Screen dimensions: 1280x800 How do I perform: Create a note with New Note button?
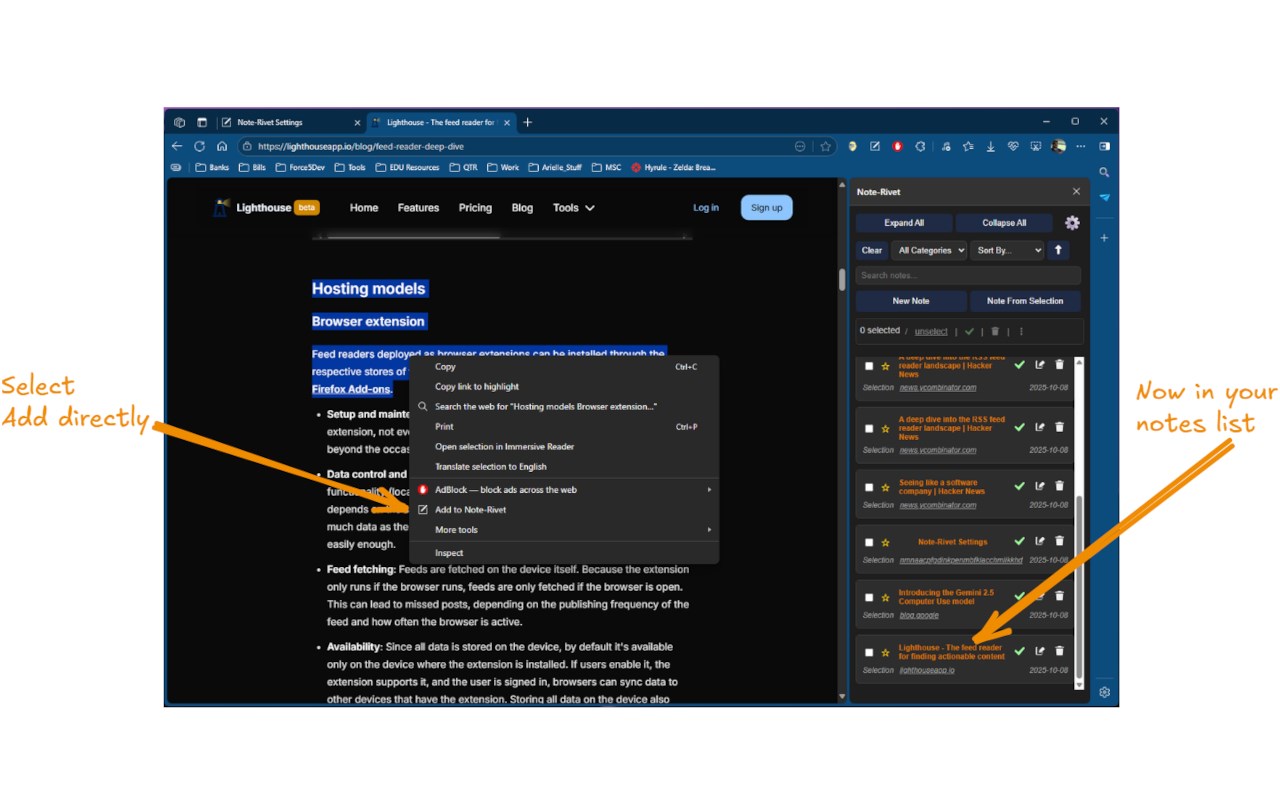[x=911, y=301]
